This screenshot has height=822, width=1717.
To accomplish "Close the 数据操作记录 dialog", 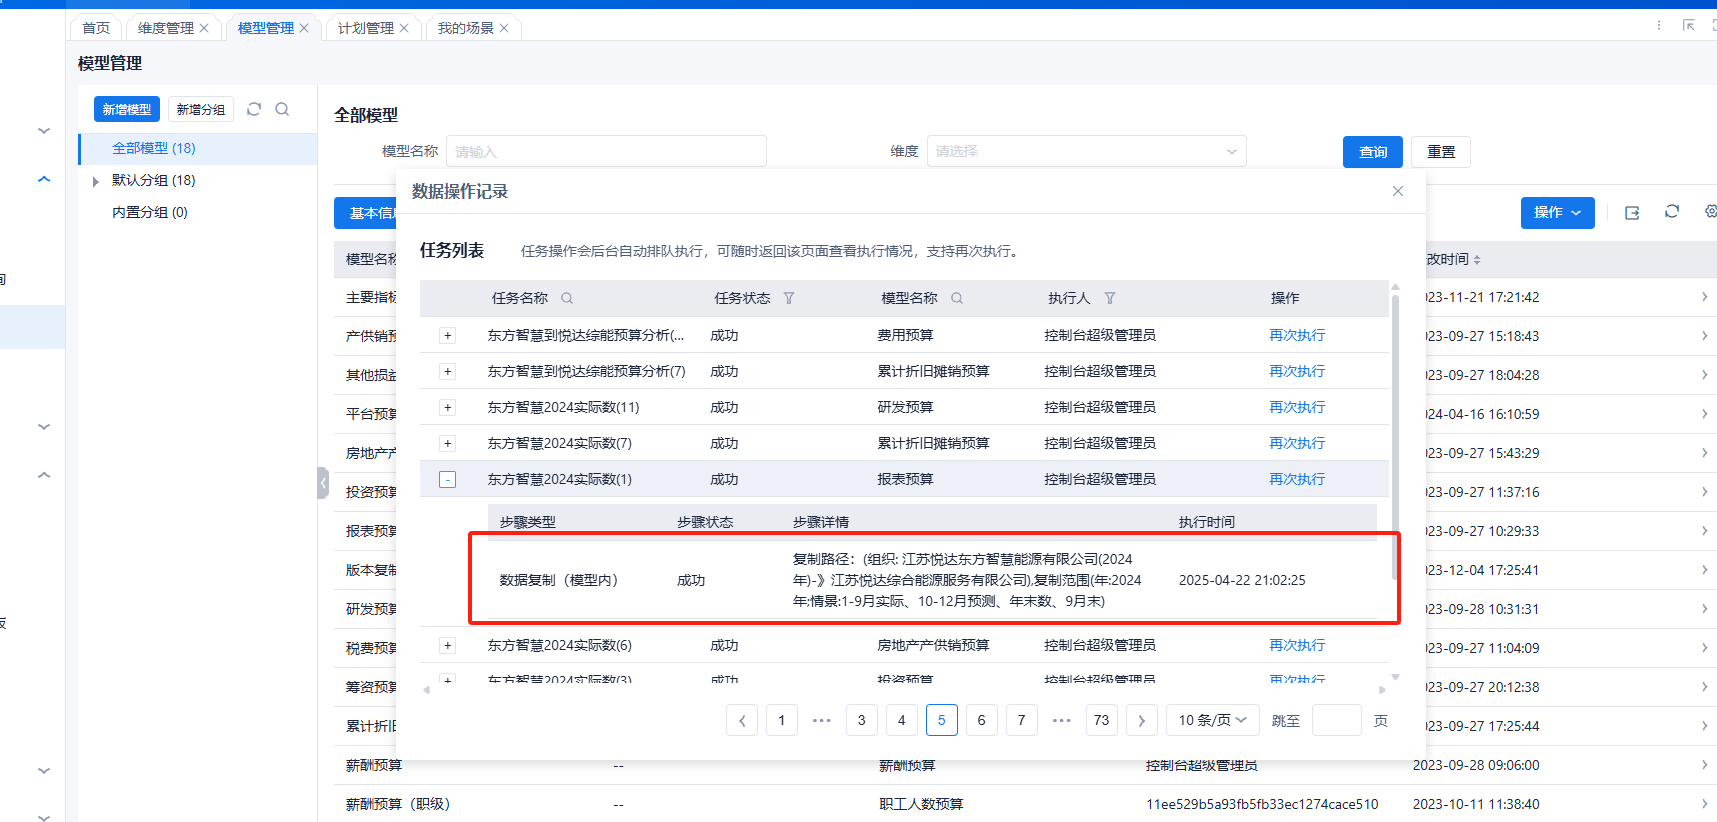I will 1398,191.
